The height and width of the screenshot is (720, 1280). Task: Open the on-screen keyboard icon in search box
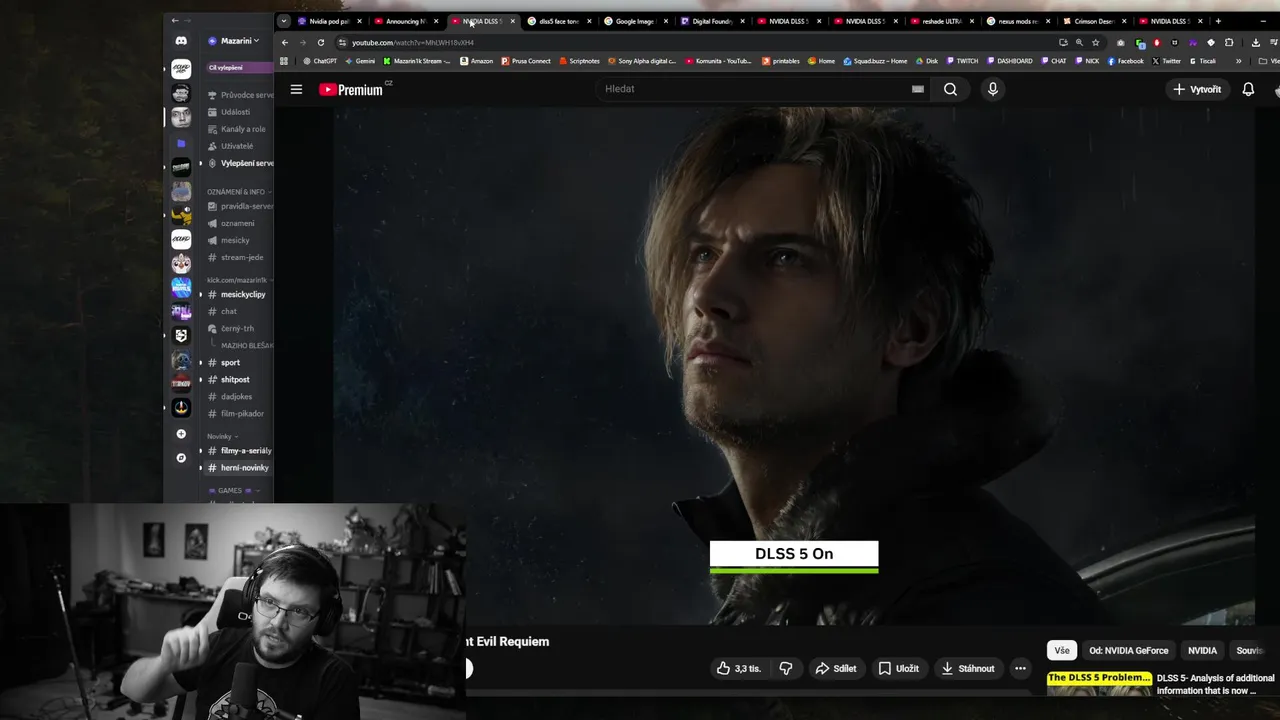[x=917, y=89]
